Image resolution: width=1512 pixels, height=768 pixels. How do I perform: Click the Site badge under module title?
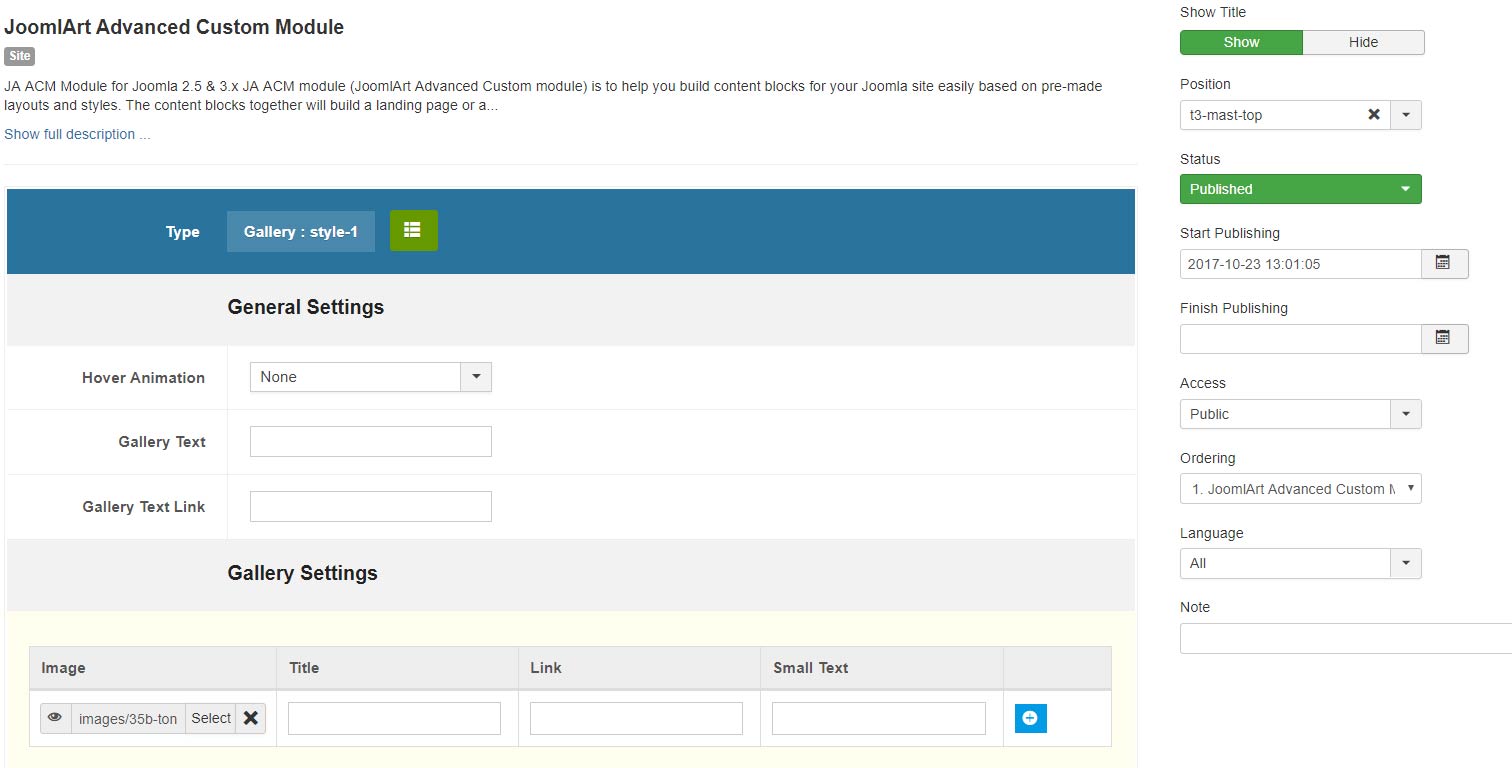coord(19,56)
